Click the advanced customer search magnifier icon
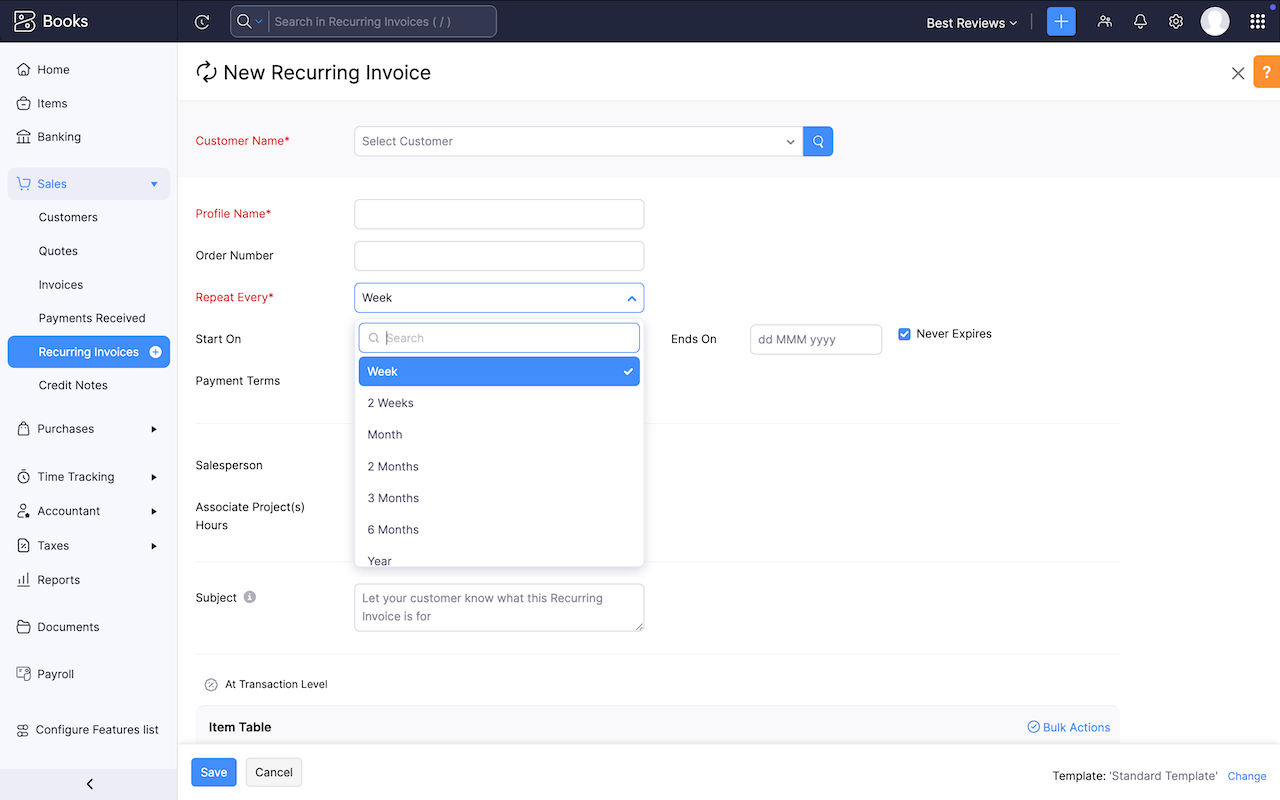The image size is (1280, 800). click(817, 141)
